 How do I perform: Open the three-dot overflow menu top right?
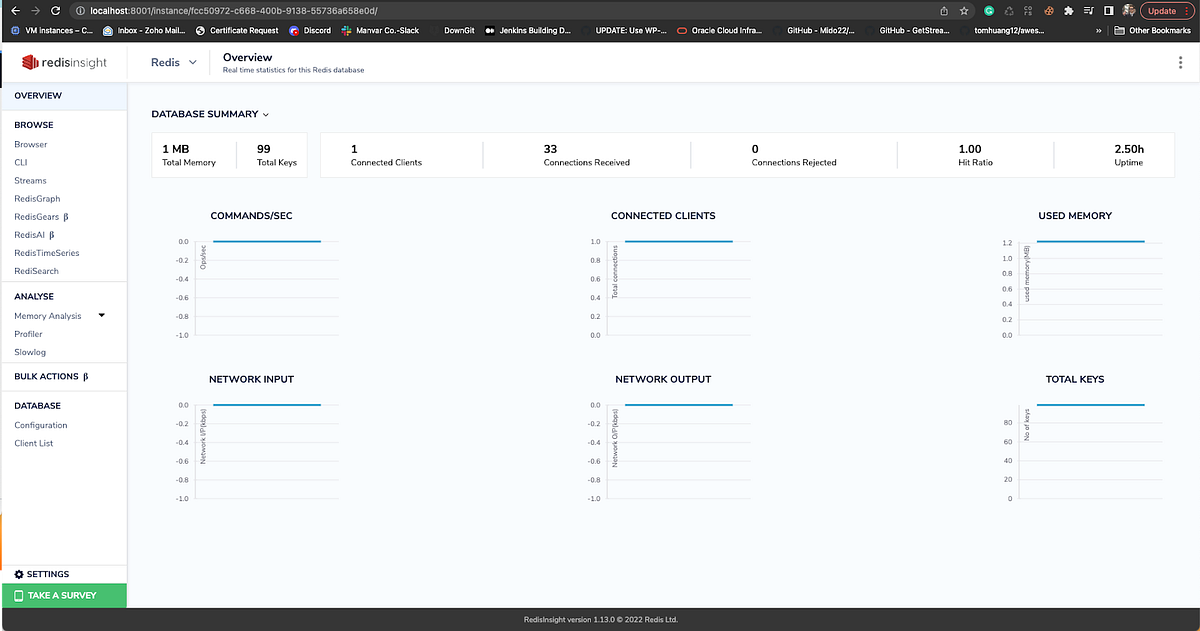point(1180,62)
